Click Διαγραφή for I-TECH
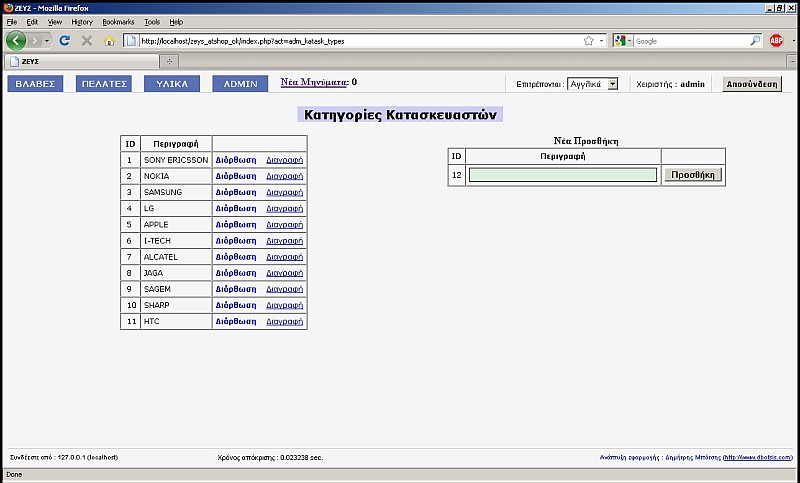Viewport: 800px width, 483px height. [x=285, y=241]
